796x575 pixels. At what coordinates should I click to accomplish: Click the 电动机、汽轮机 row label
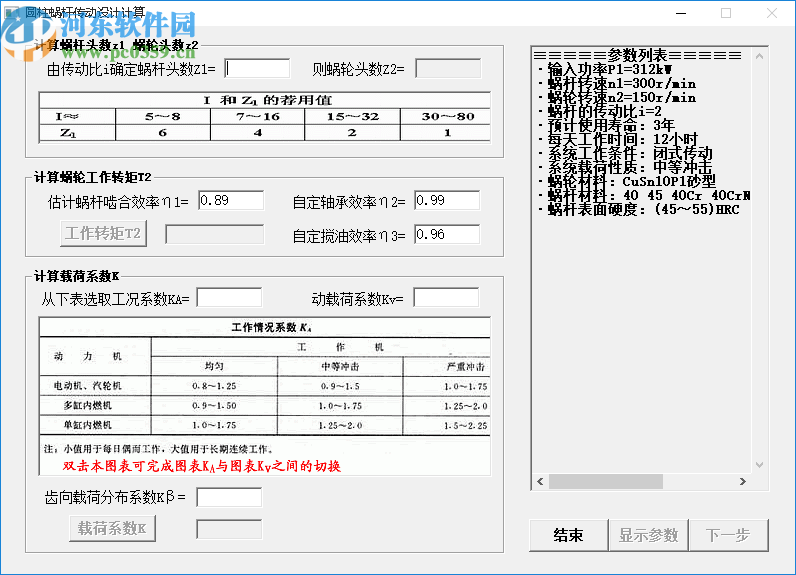click(x=88, y=386)
